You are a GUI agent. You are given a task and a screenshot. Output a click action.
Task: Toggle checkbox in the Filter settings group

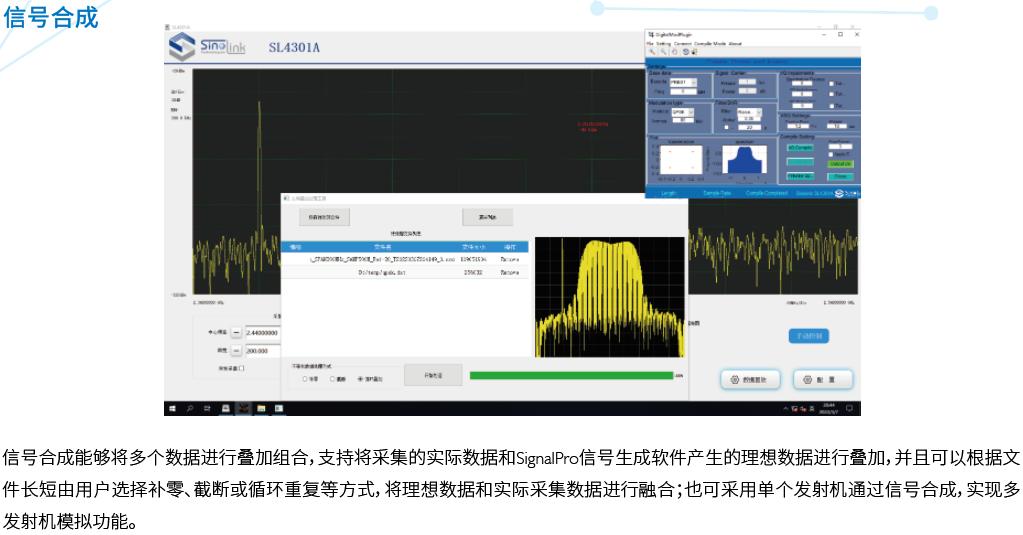coord(726,127)
